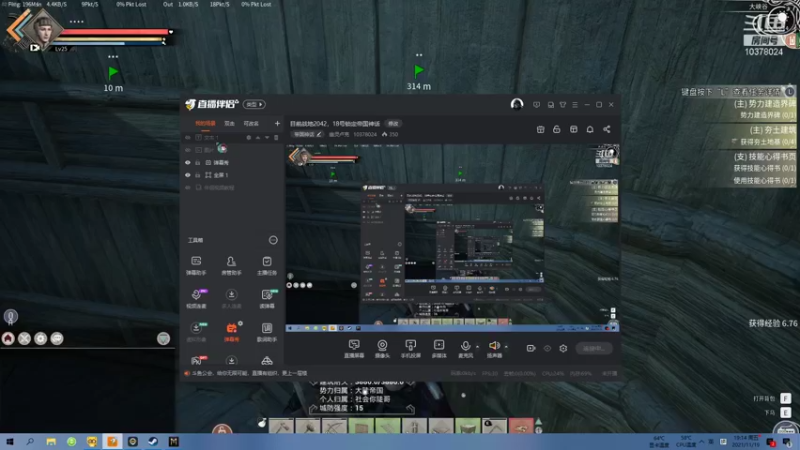The height and width of the screenshot is (450, 800).
Task: Open the PK tool with red badge
Action: click(196, 361)
